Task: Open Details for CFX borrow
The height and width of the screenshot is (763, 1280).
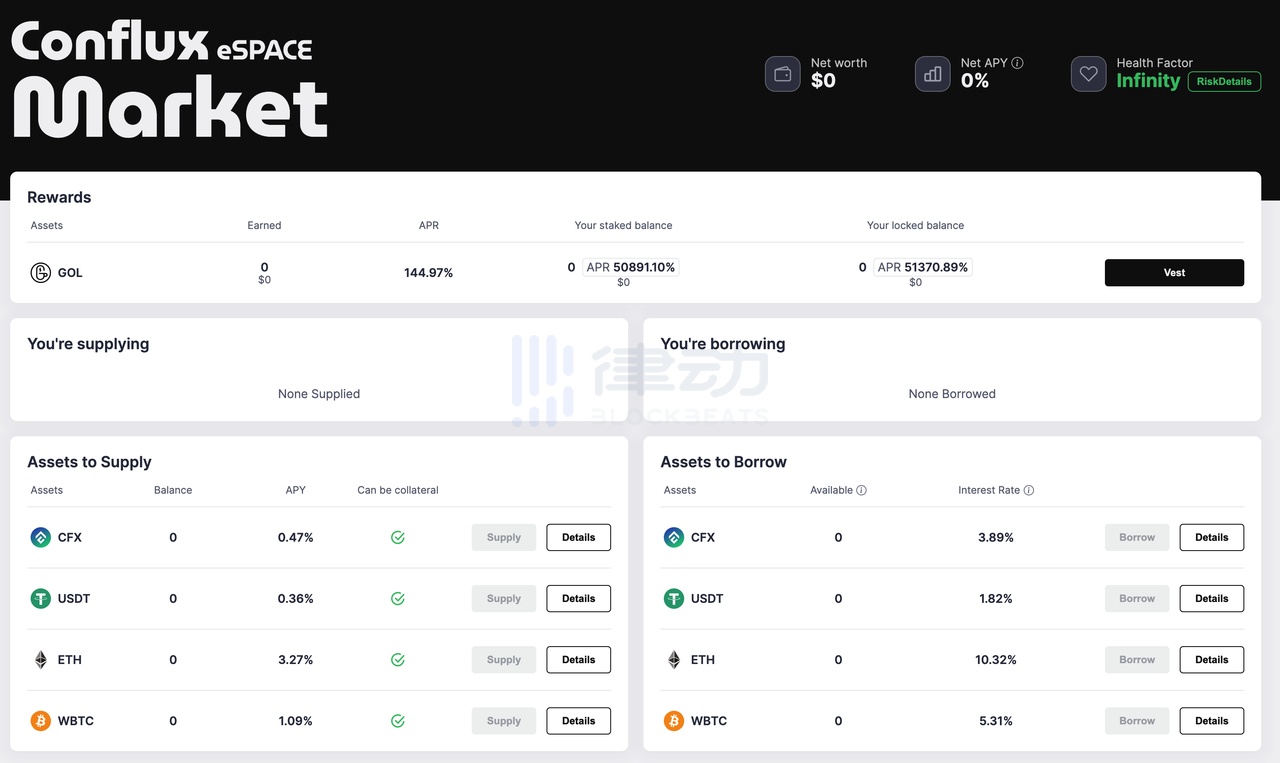Action: [x=1211, y=537]
